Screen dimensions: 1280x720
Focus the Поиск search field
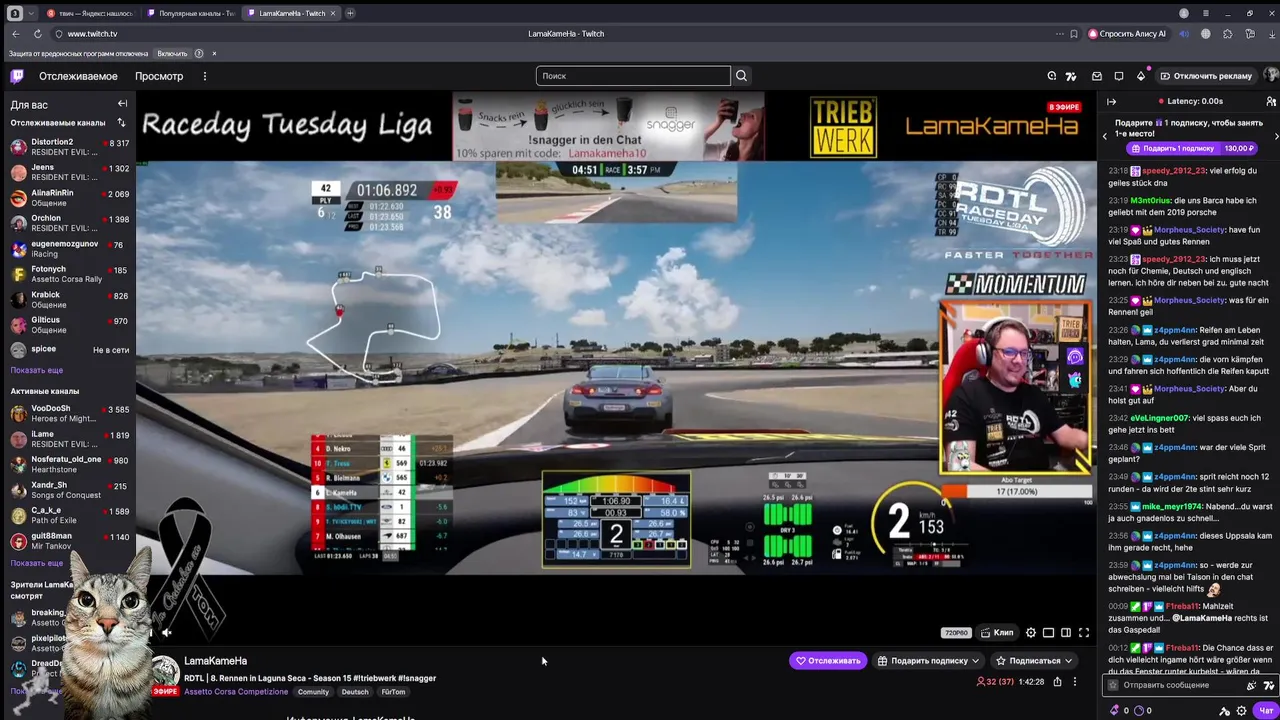(x=633, y=76)
